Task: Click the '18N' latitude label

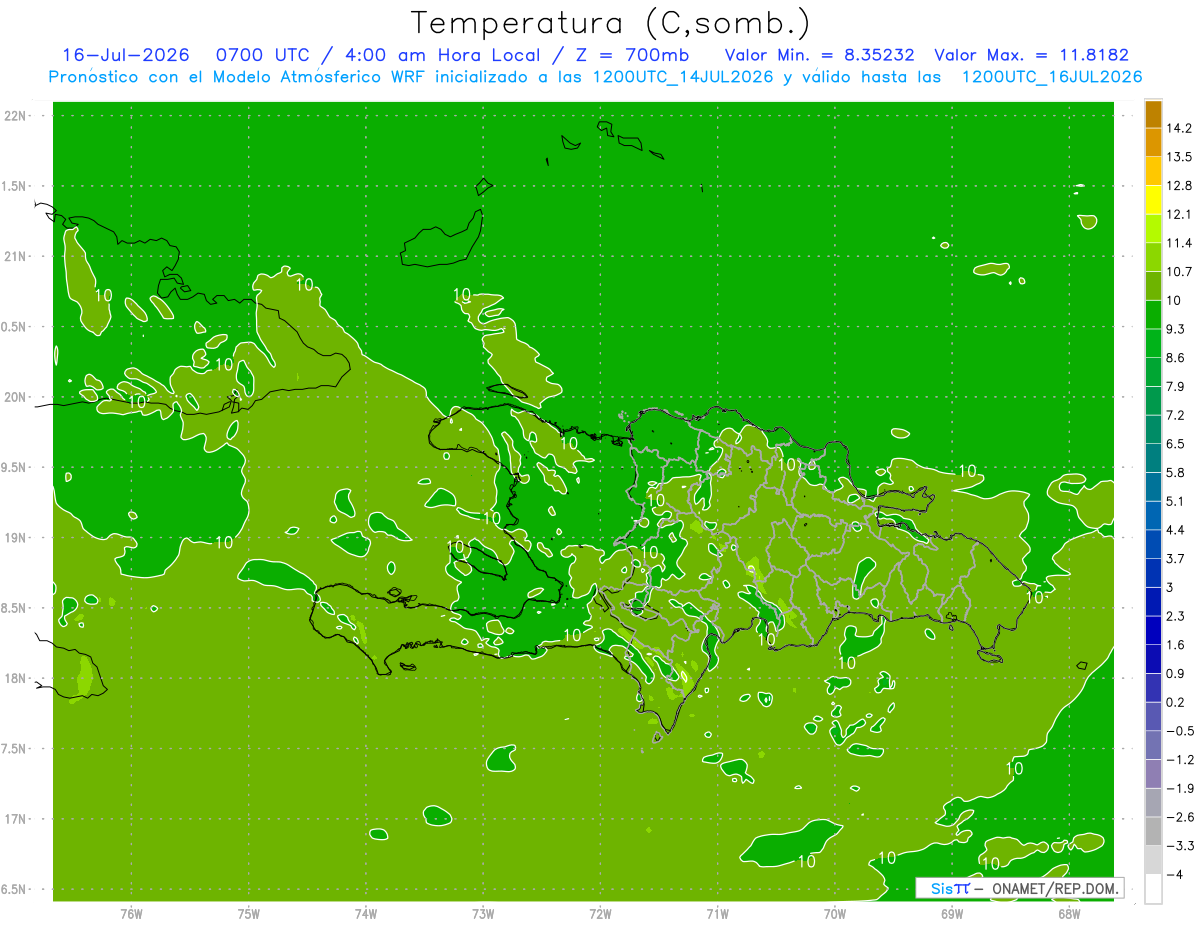Action: [x=16, y=678]
